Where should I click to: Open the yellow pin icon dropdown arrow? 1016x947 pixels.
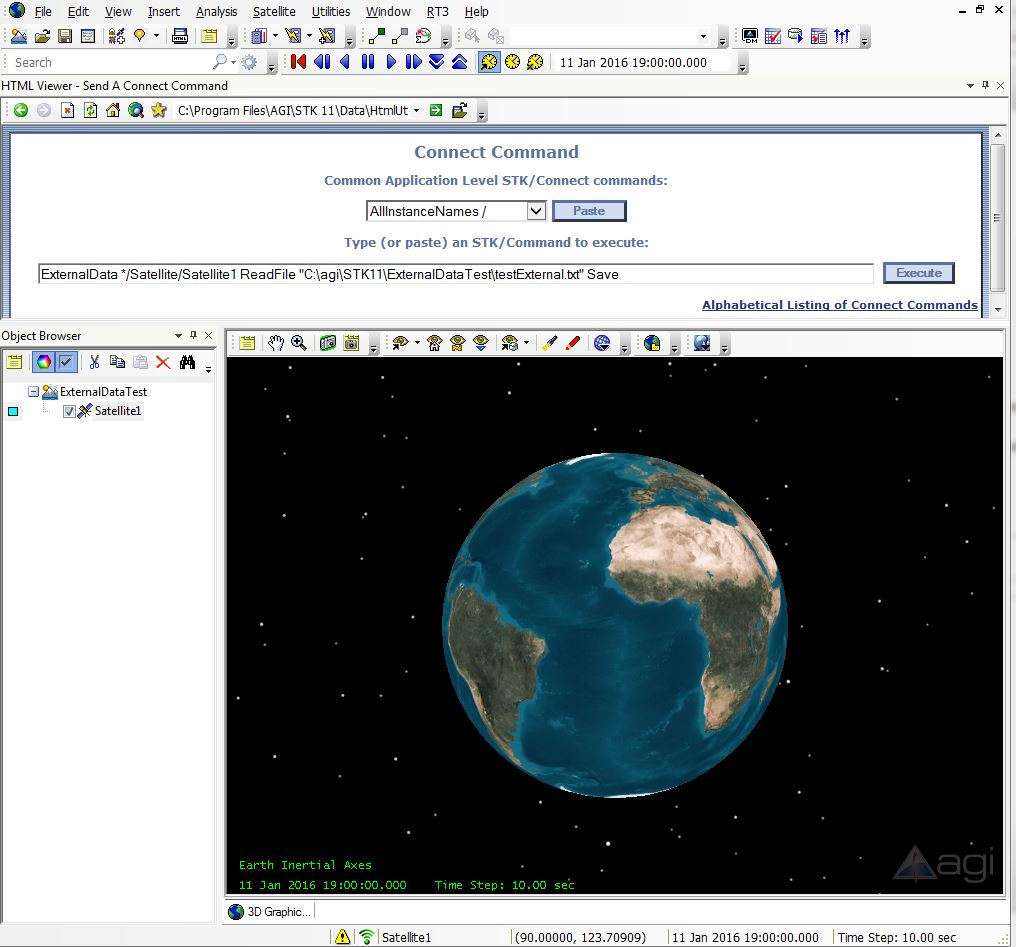click(x=156, y=36)
